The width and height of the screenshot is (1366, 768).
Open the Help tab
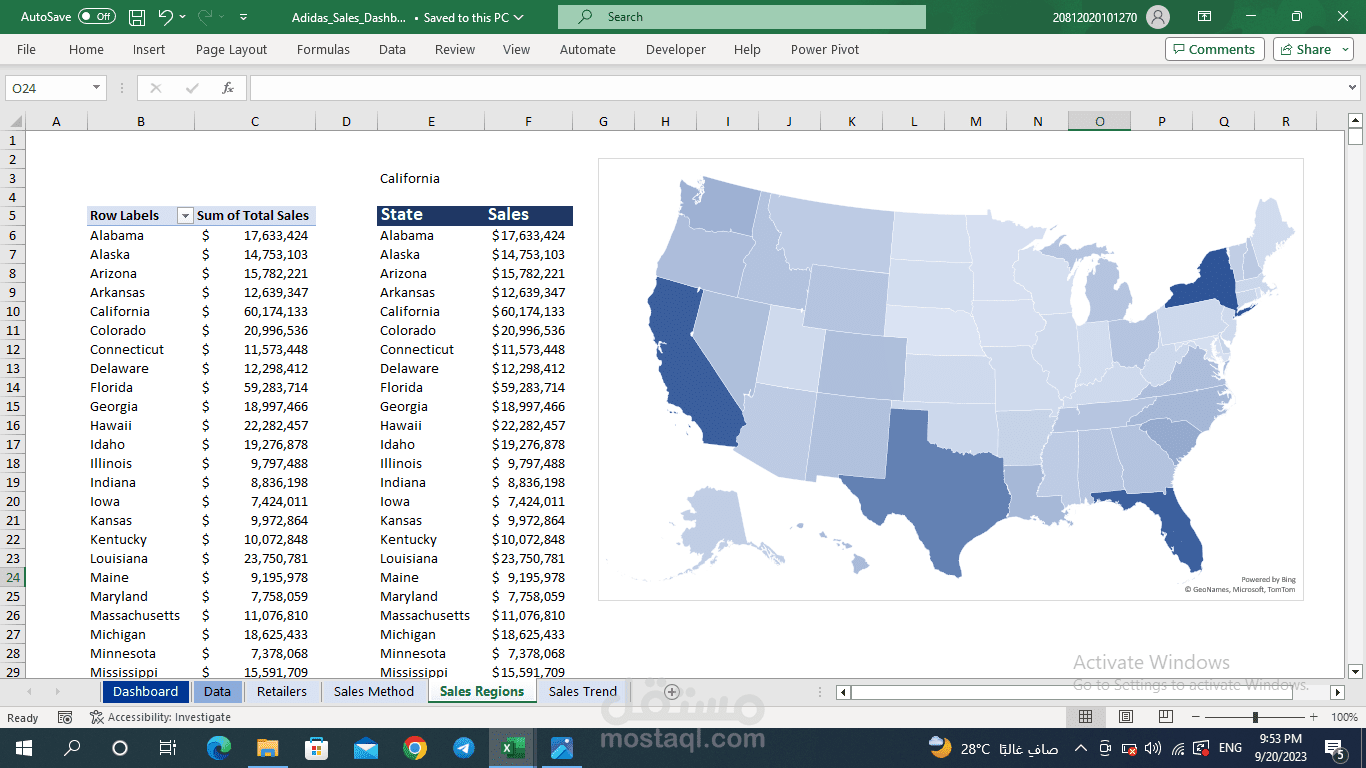click(747, 49)
